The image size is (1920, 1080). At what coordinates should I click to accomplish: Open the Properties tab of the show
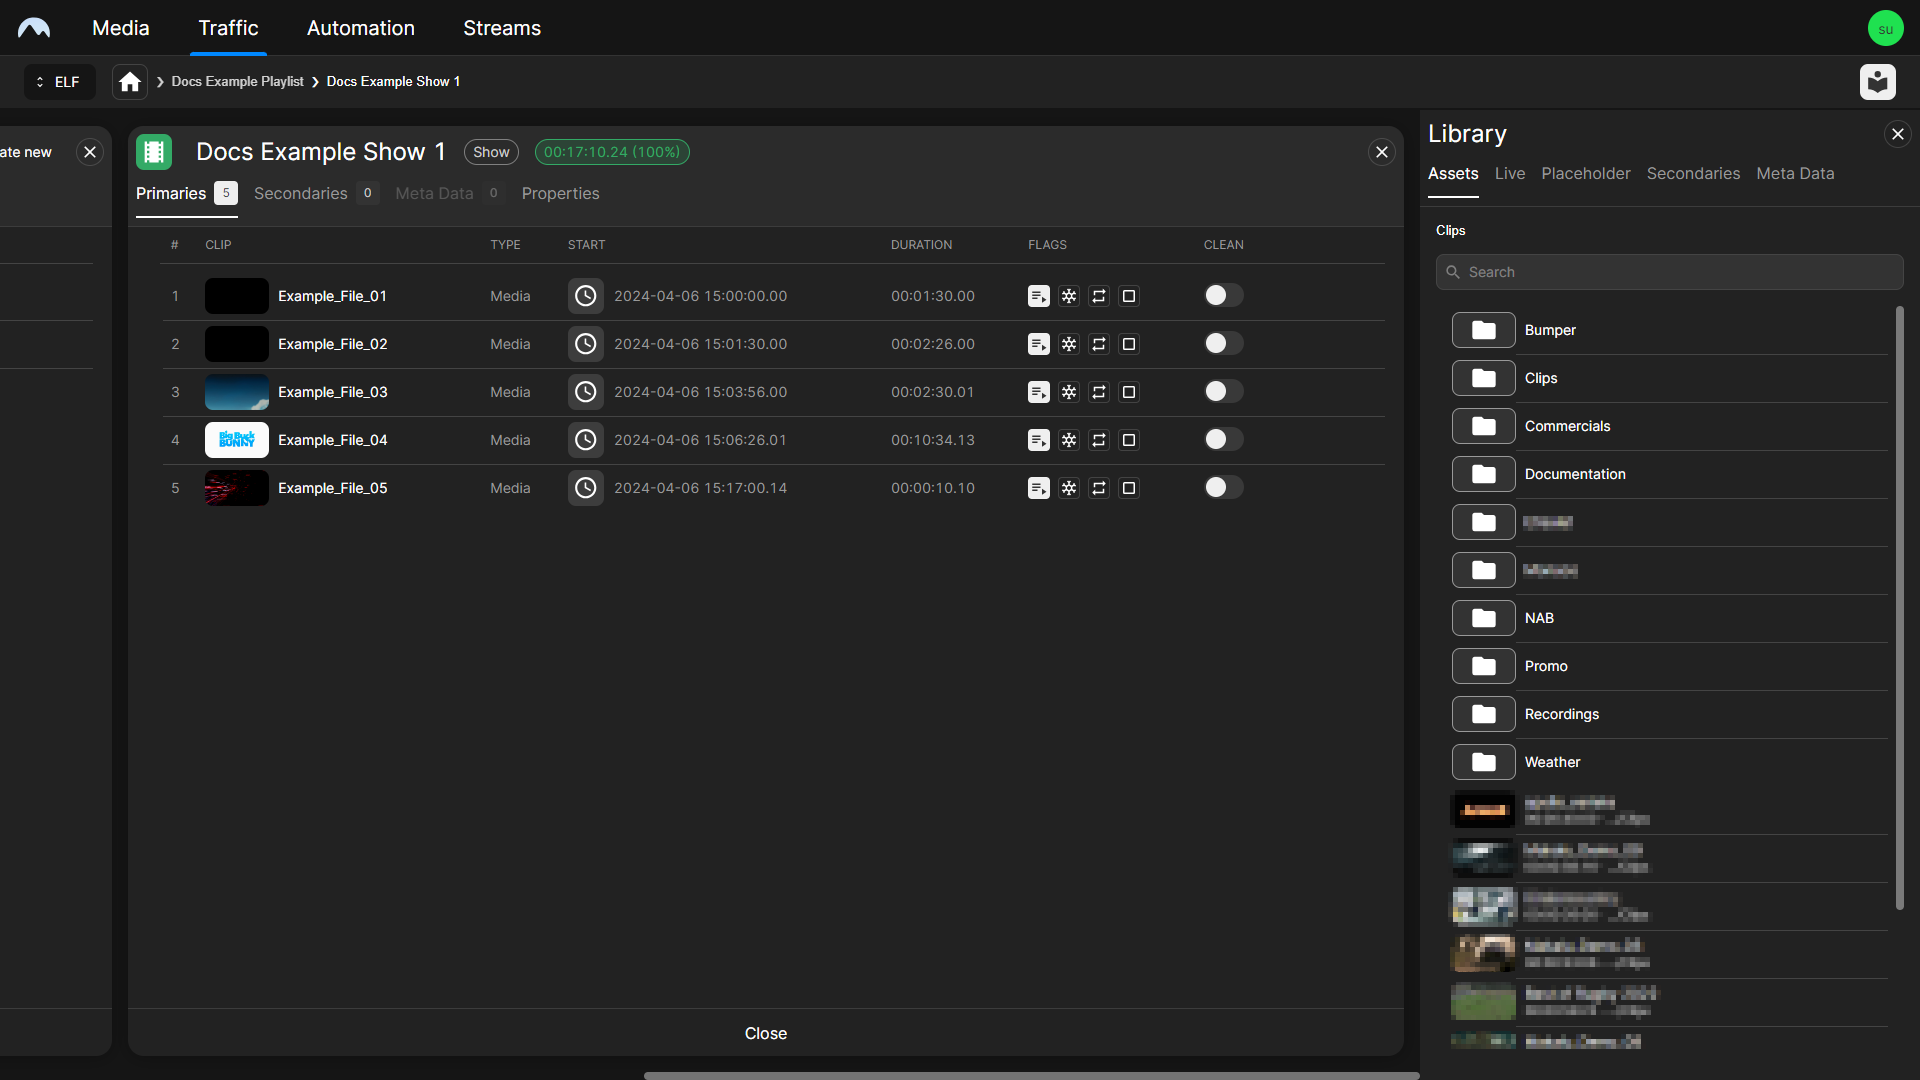[x=560, y=193]
